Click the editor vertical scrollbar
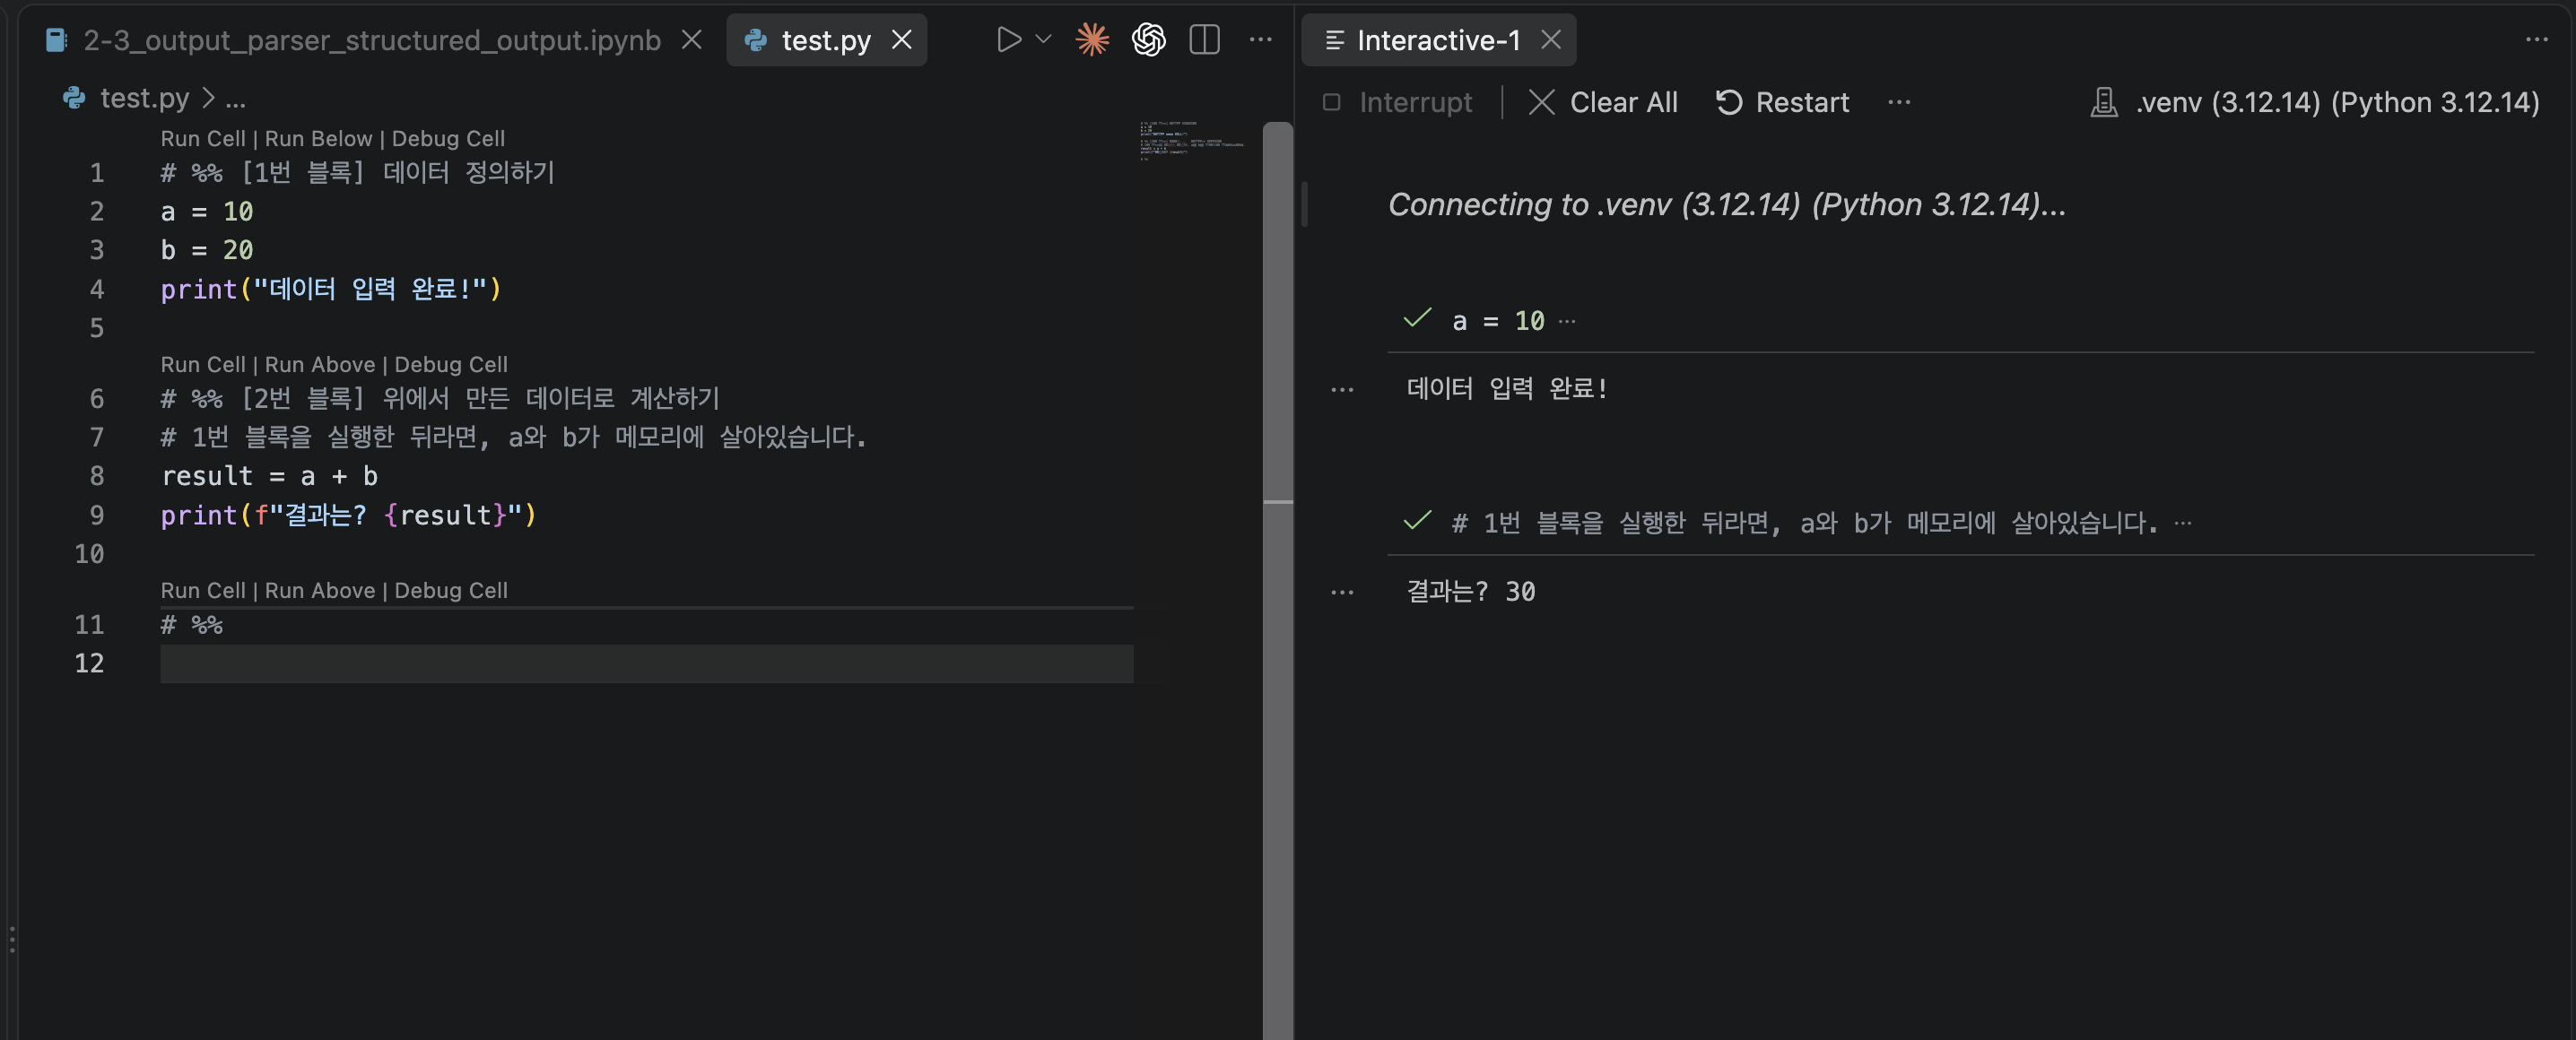 (1277, 312)
